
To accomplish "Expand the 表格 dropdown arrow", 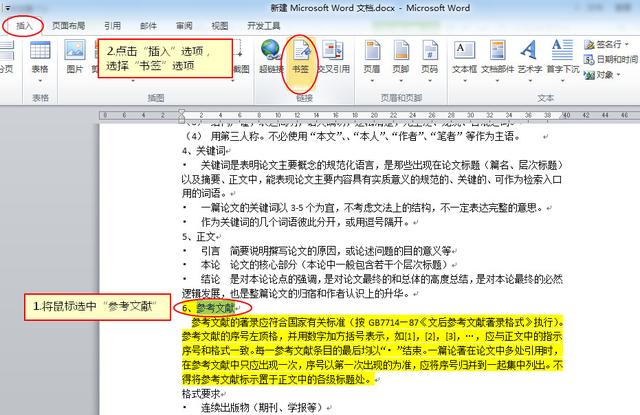I will click(x=40, y=80).
